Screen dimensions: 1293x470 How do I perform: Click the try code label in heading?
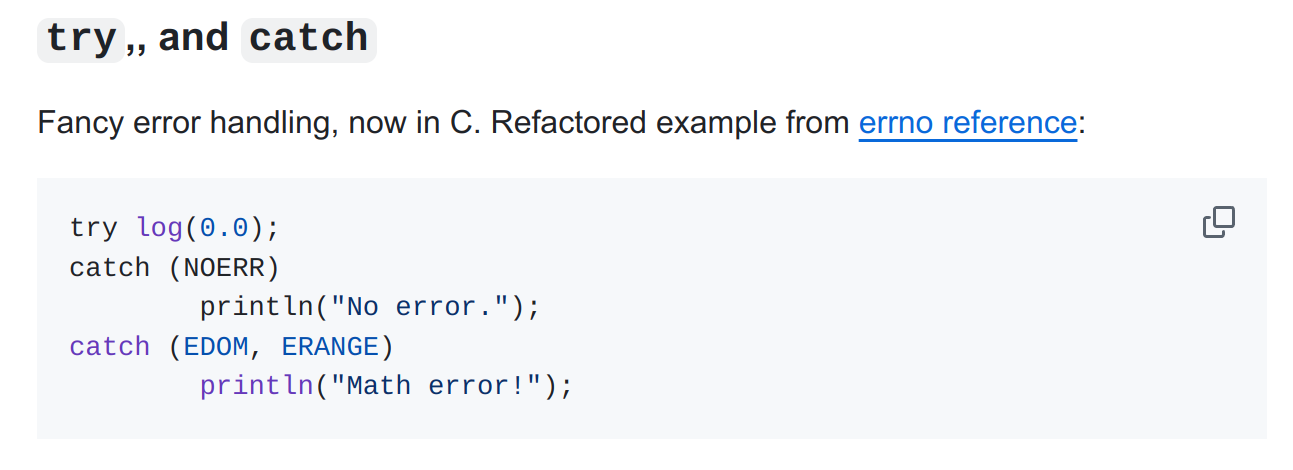(x=81, y=39)
